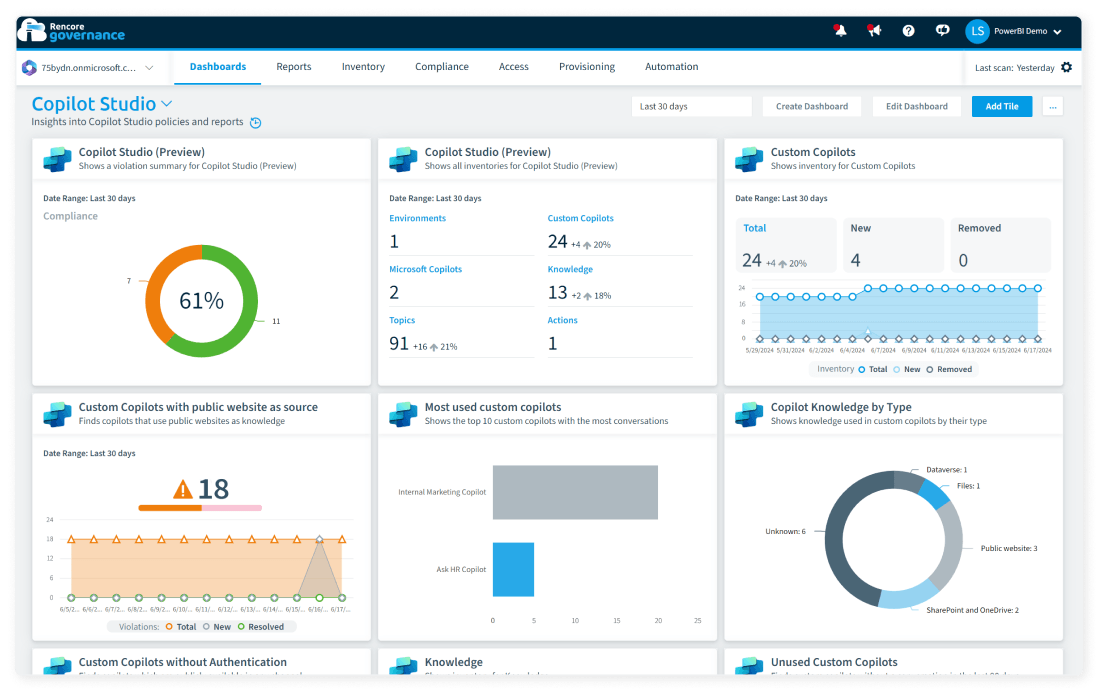Open the feedback chat icon
Viewport: 1098px width, 691px height.
tap(942, 30)
